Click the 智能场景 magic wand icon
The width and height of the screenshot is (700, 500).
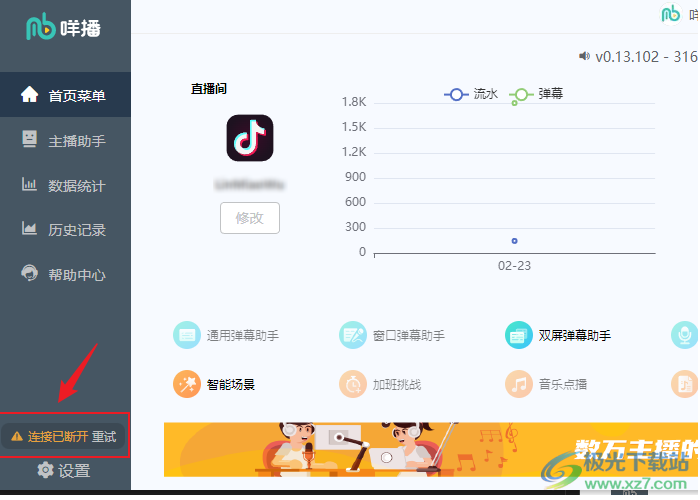point(187,384)
